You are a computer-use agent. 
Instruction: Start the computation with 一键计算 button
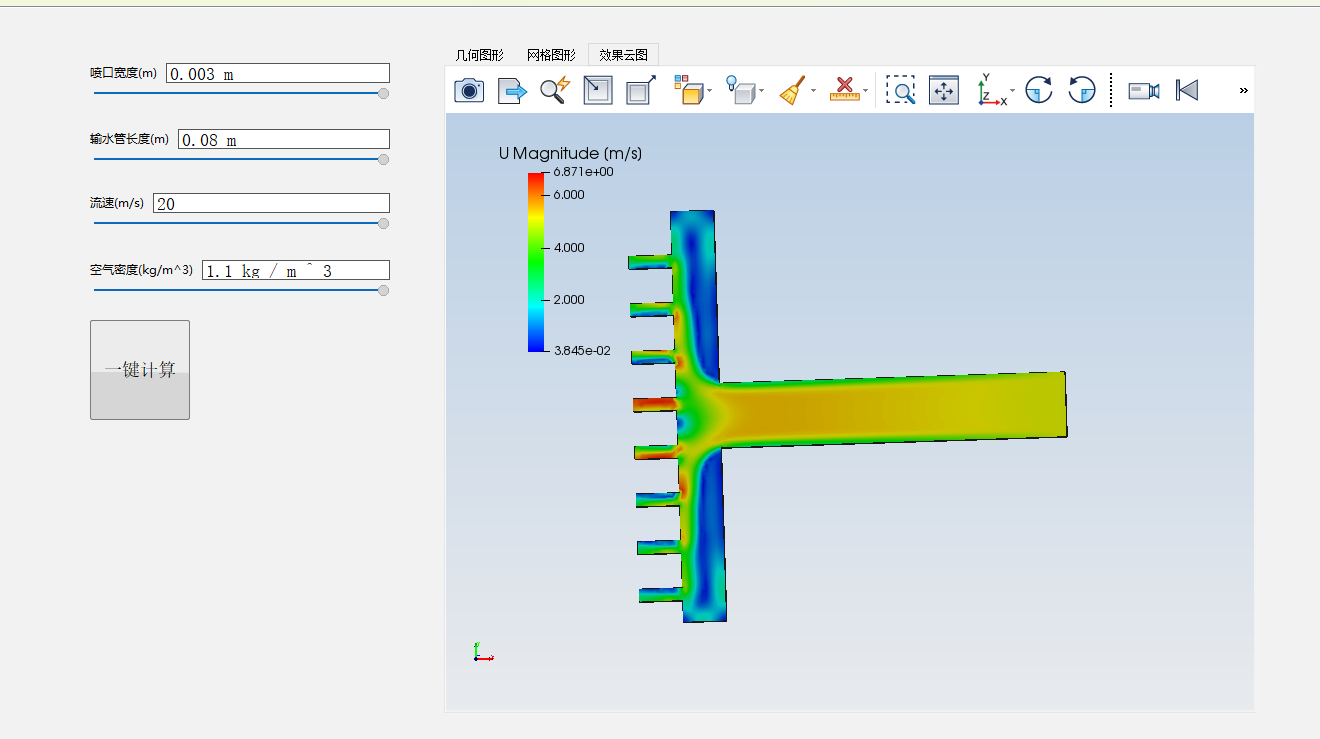click(x=140, y=370)
